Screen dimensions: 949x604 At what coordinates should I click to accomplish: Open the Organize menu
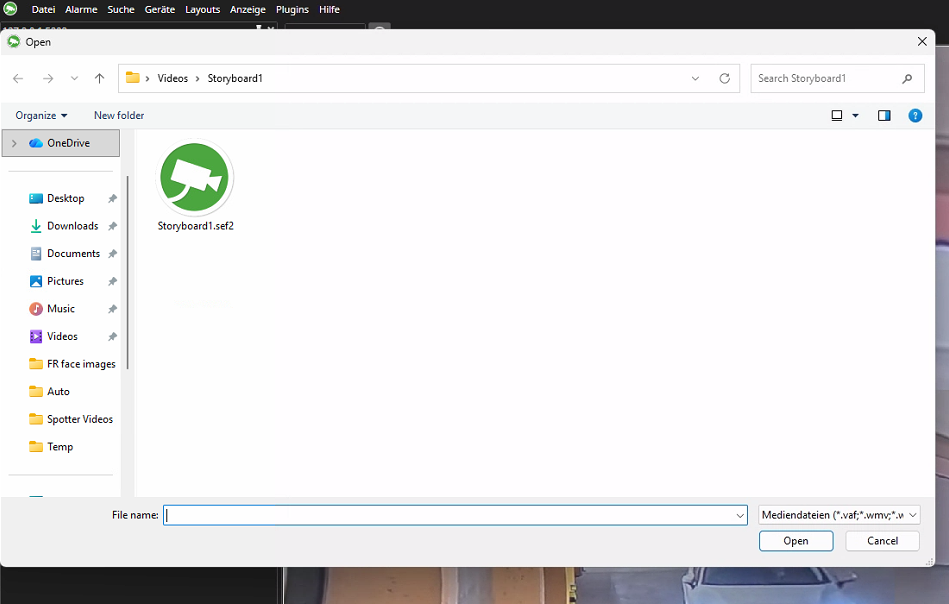(x=41, y=116)
